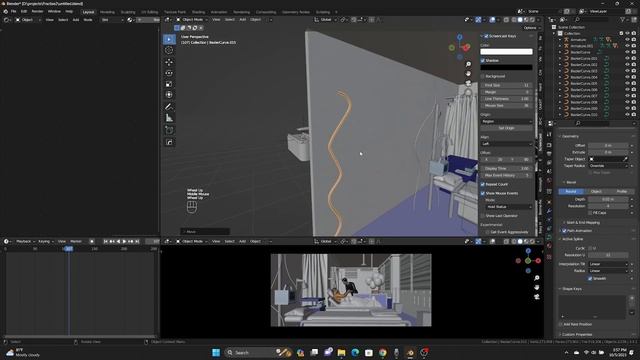Open Google Chrome from the taskbar
This screenshot has width=640, height=360.
382,353
